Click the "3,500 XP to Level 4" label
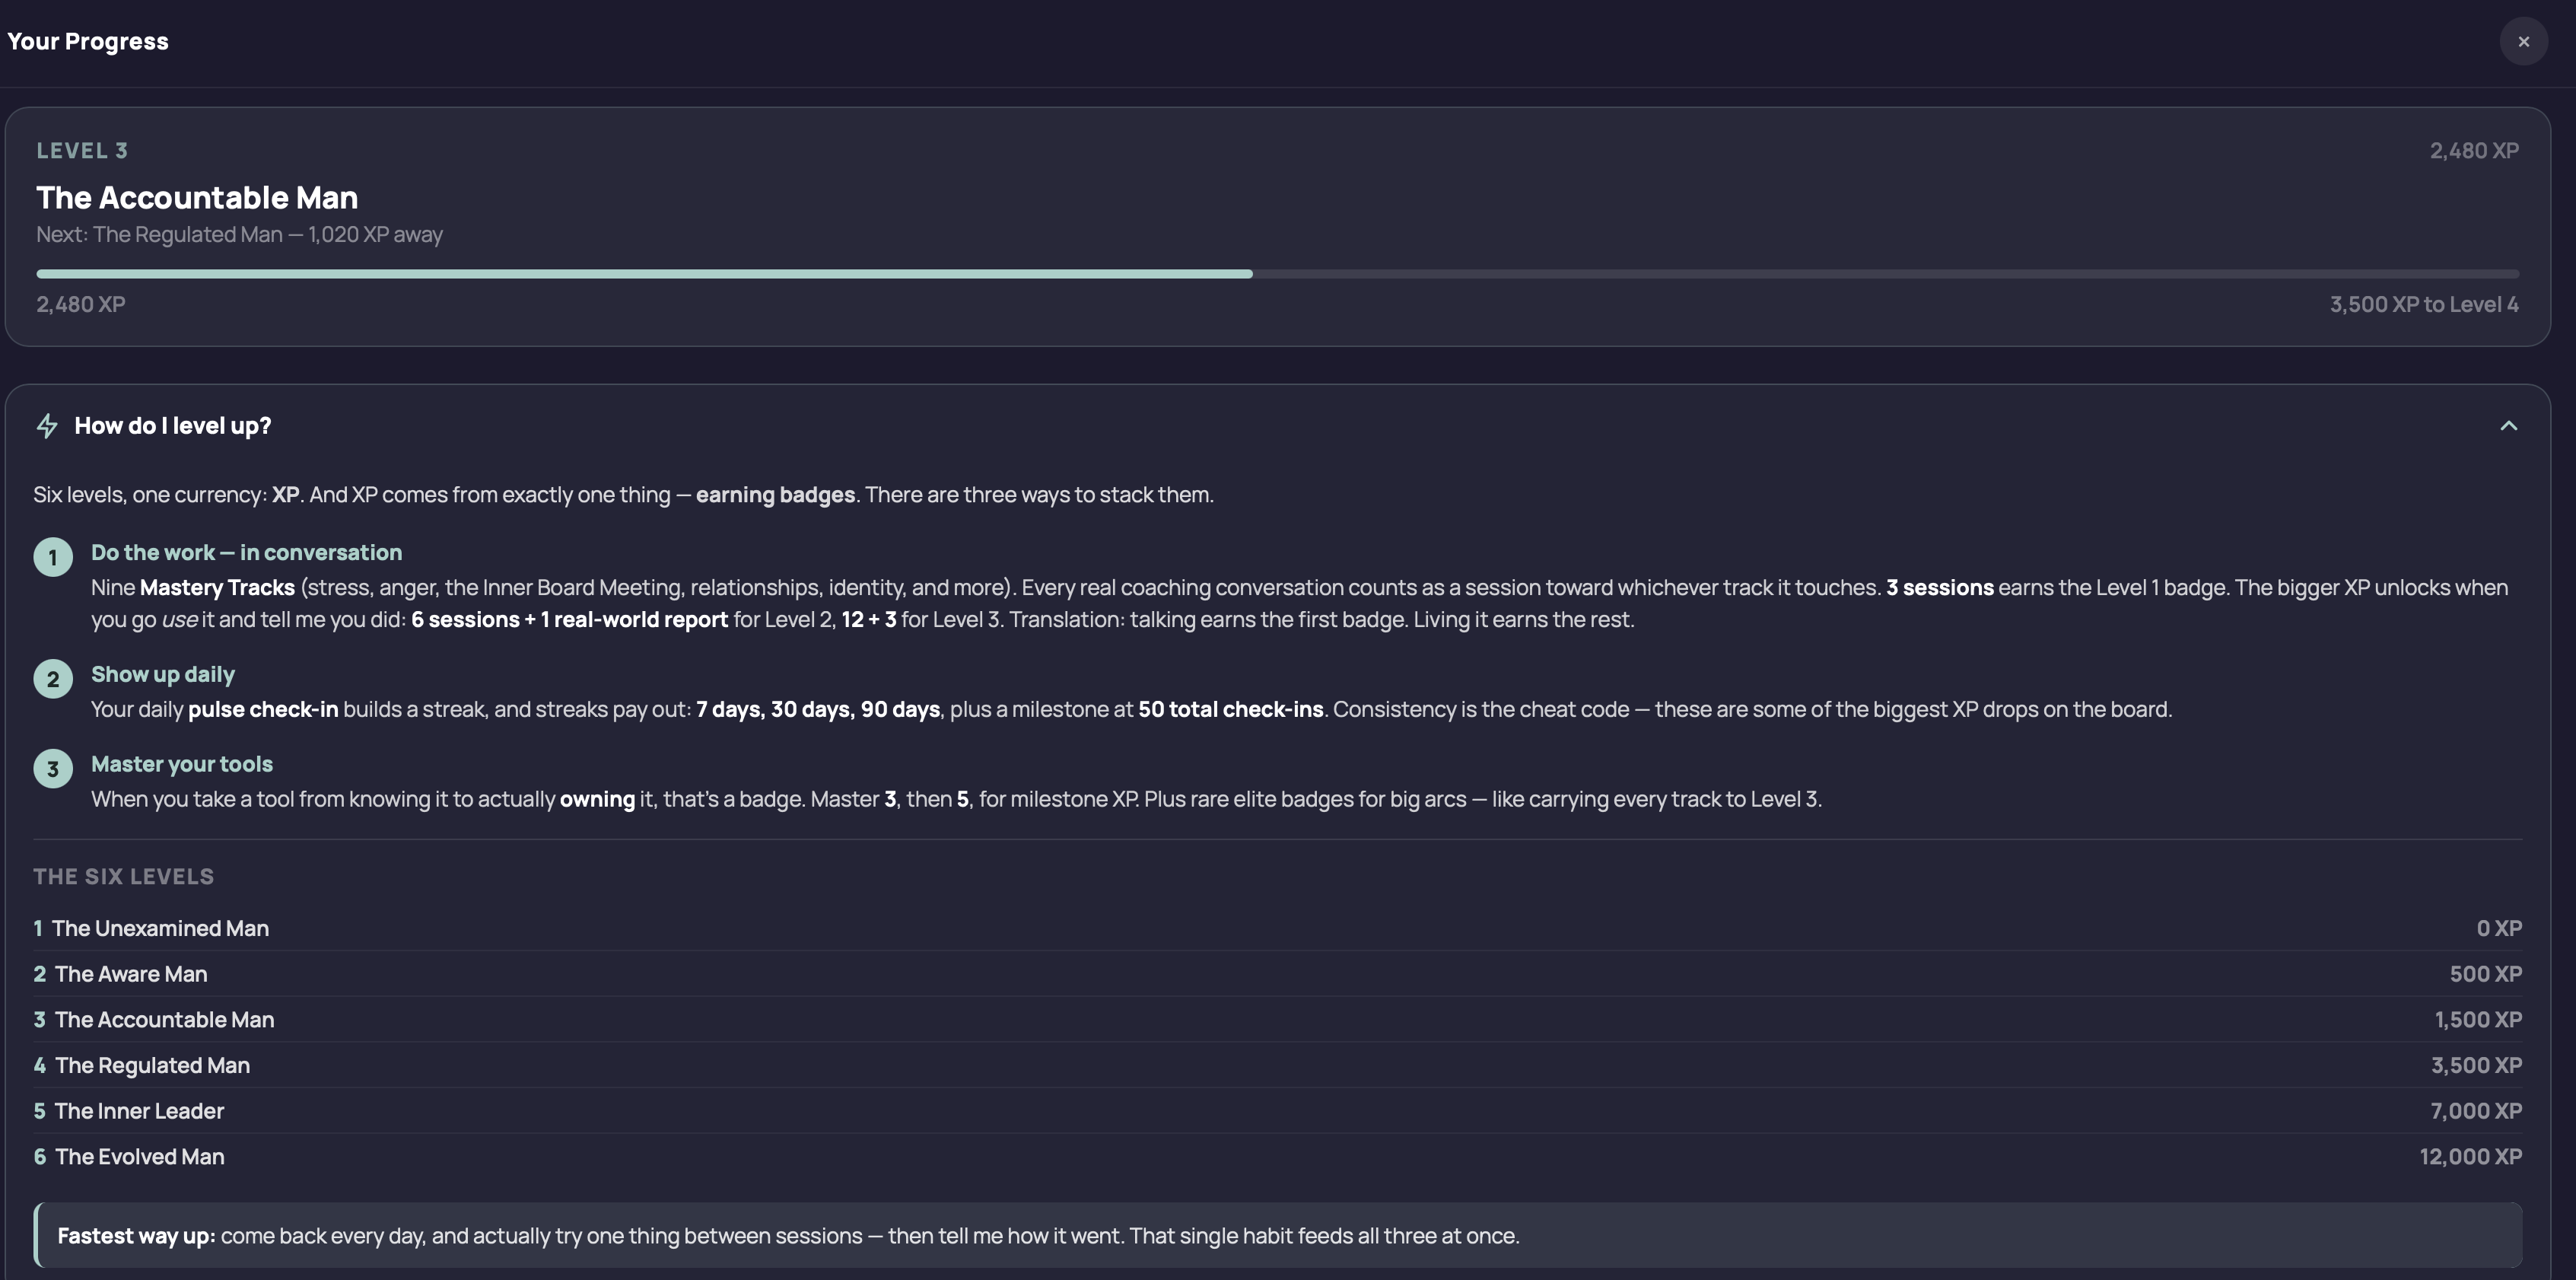2576x1280 pixels. click(2424, 304)
